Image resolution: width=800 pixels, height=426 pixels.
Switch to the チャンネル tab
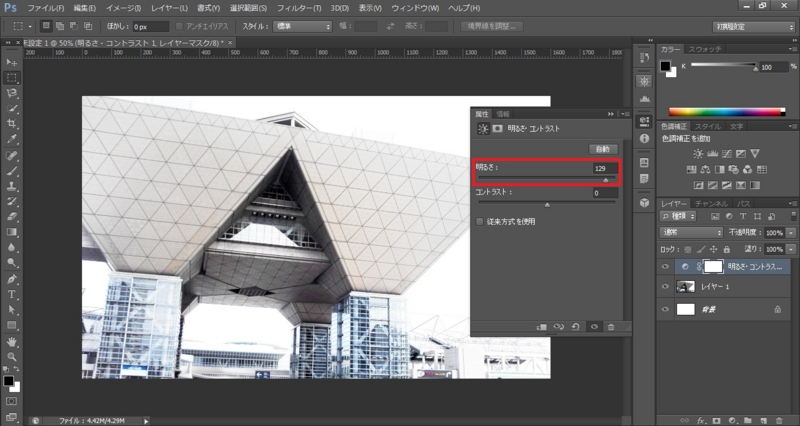tap(711, 204)
